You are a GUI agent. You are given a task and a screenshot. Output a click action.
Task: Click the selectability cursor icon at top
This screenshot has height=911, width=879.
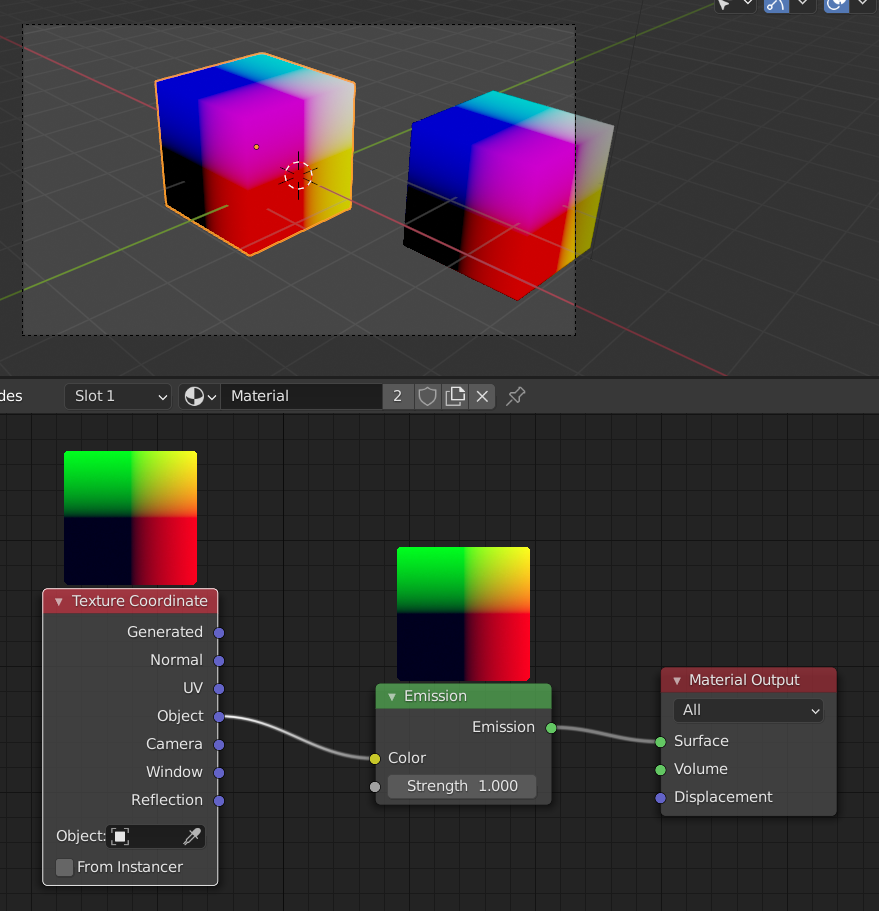click(724, 5)
